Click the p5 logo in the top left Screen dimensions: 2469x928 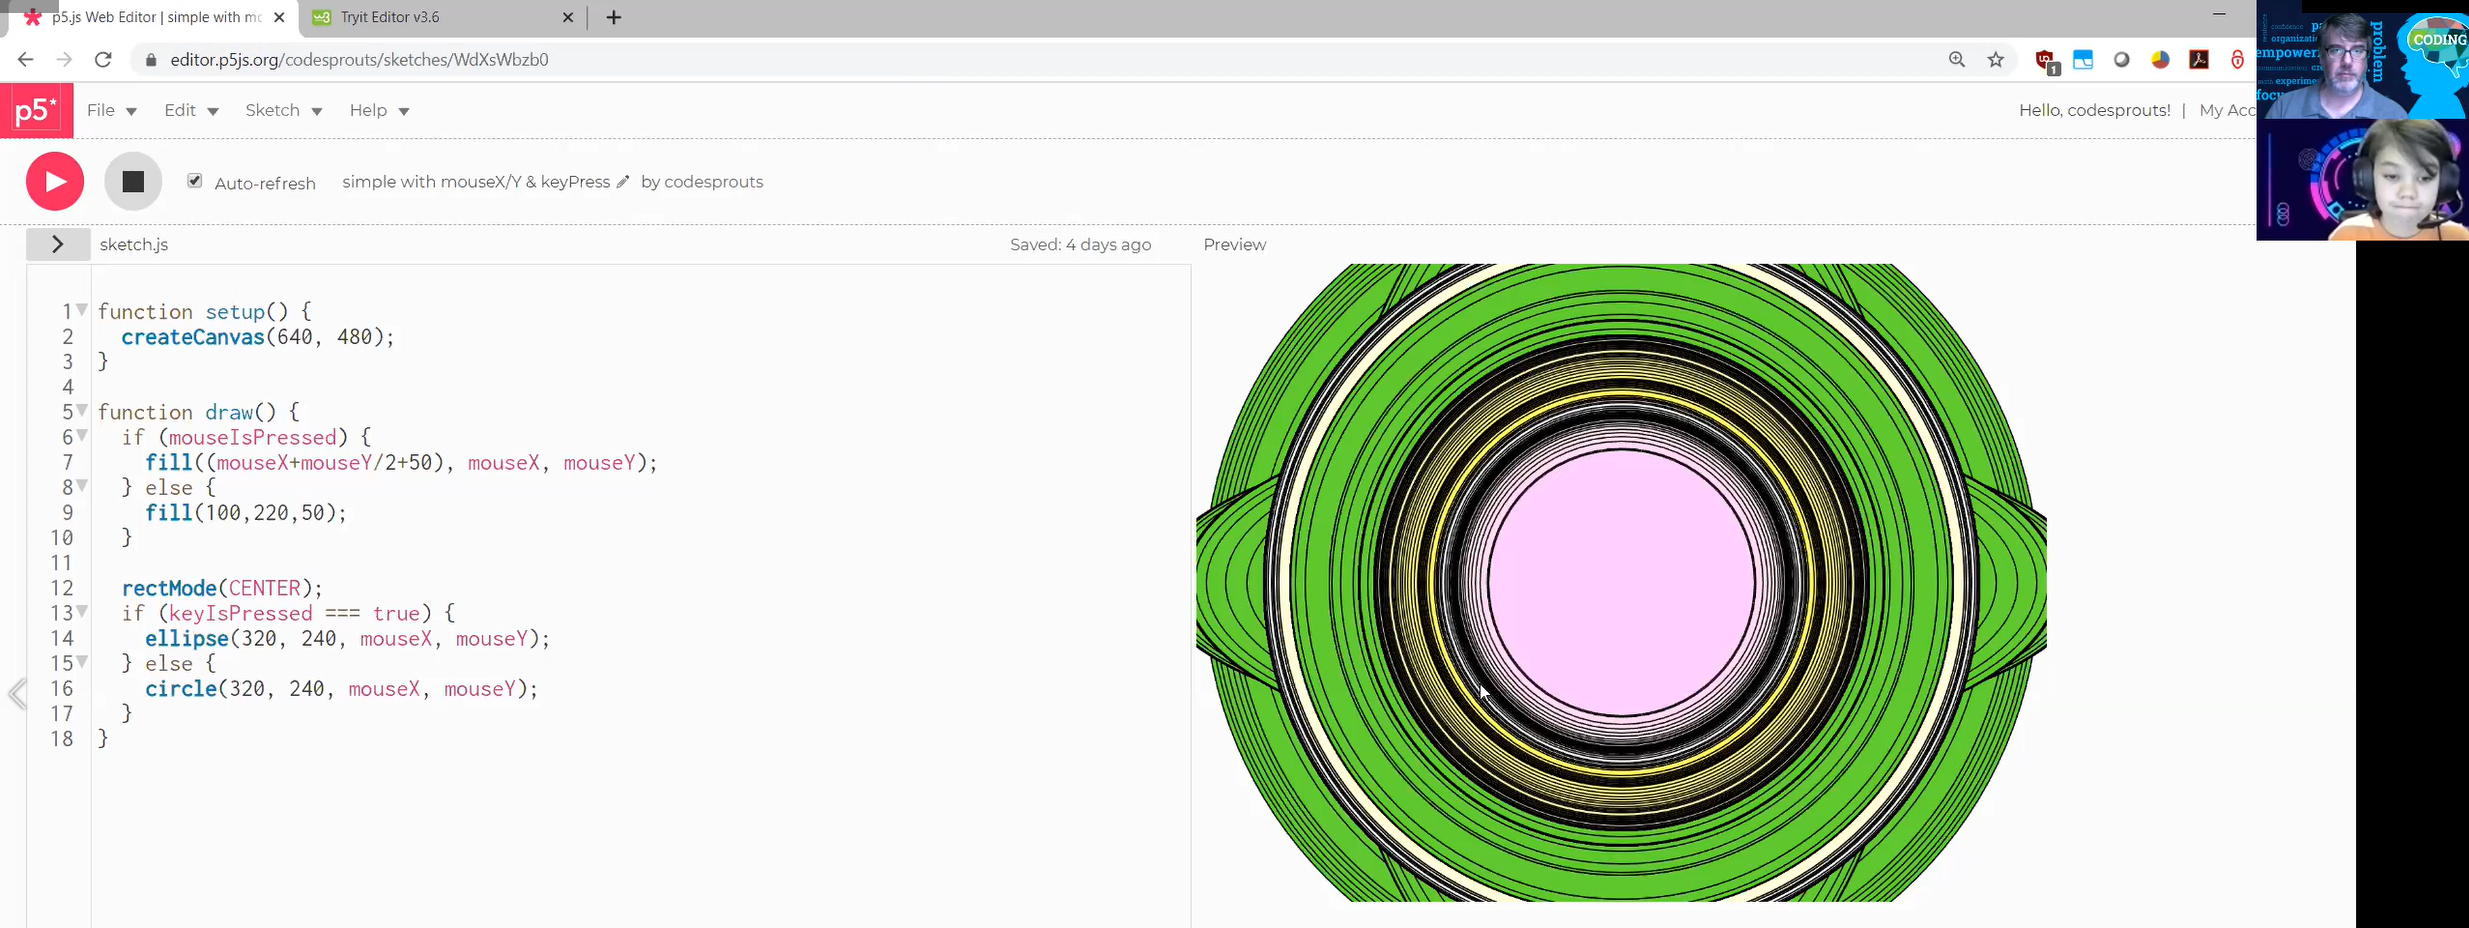(x=36, y=110)
